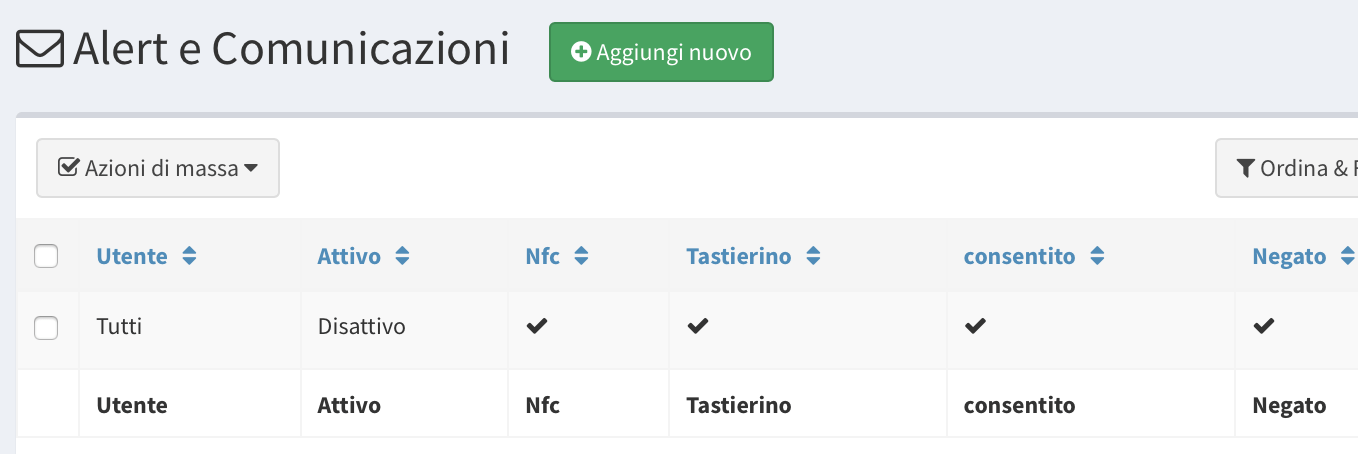Click sort arrows next to consentito
The width and height of the screenshot is (1358, 454).
click(1097, 257)
